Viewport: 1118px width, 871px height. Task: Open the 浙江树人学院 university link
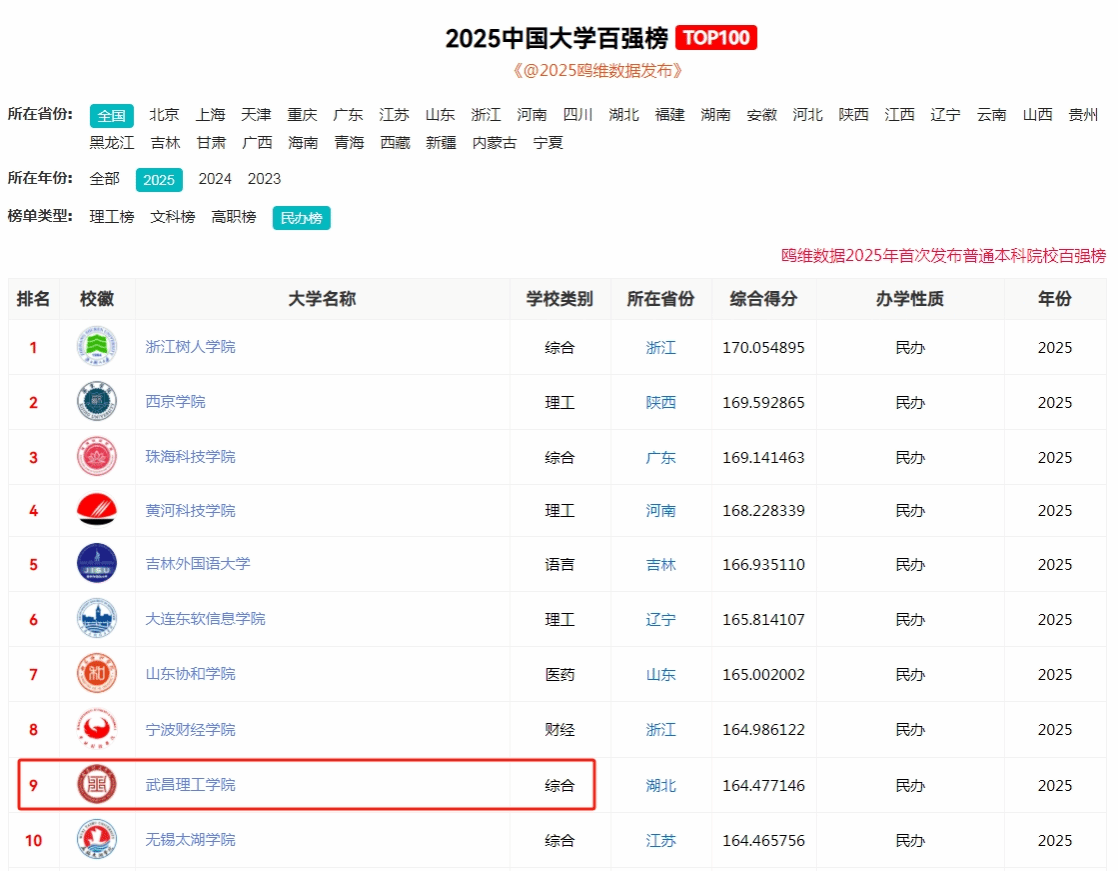[x=191, y=347]
